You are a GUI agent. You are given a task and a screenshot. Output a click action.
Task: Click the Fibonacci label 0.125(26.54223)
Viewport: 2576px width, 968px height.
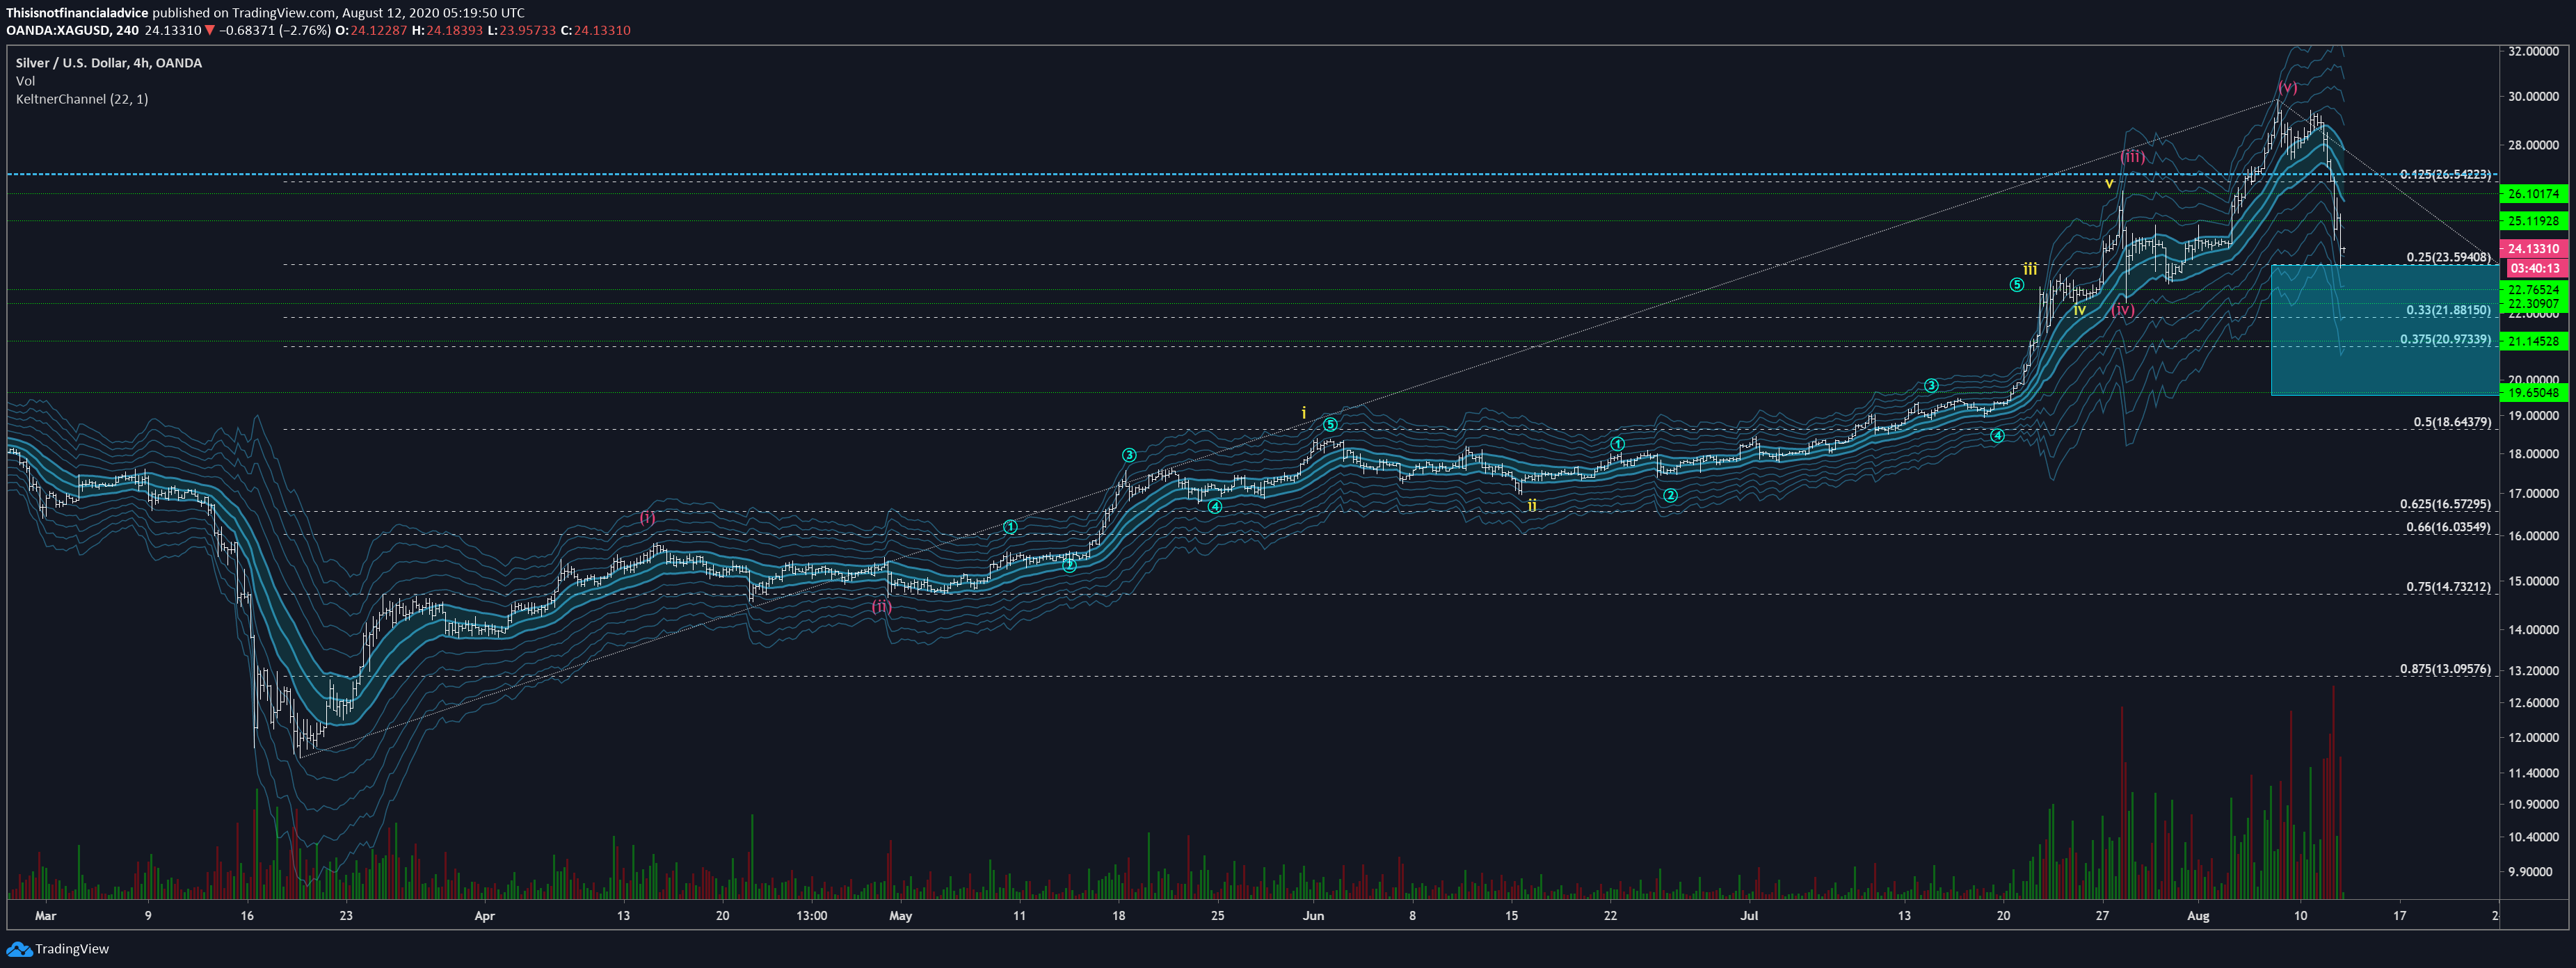2445,175
